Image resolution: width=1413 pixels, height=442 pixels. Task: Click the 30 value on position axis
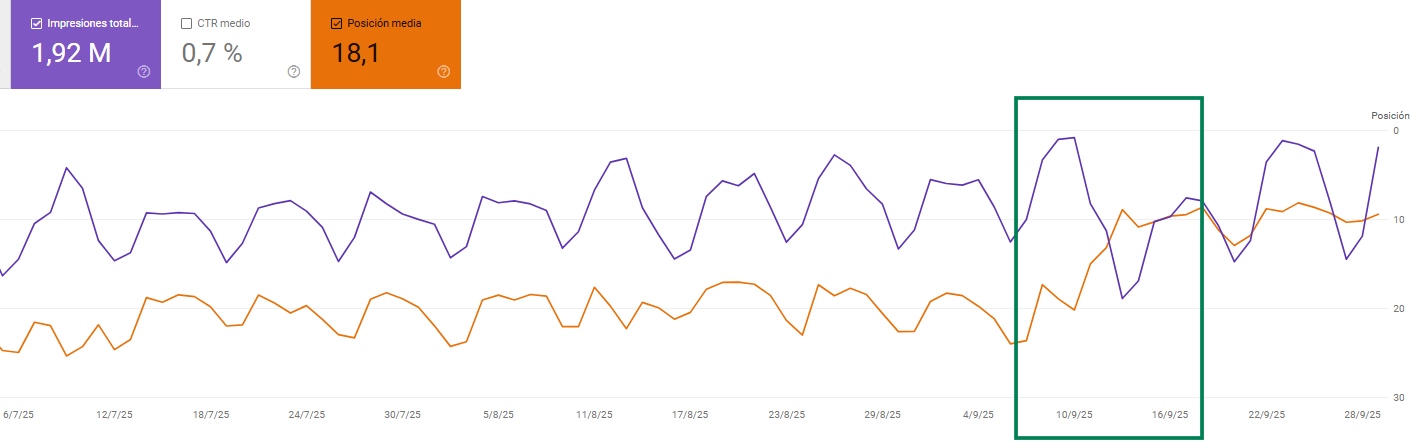1397,397
